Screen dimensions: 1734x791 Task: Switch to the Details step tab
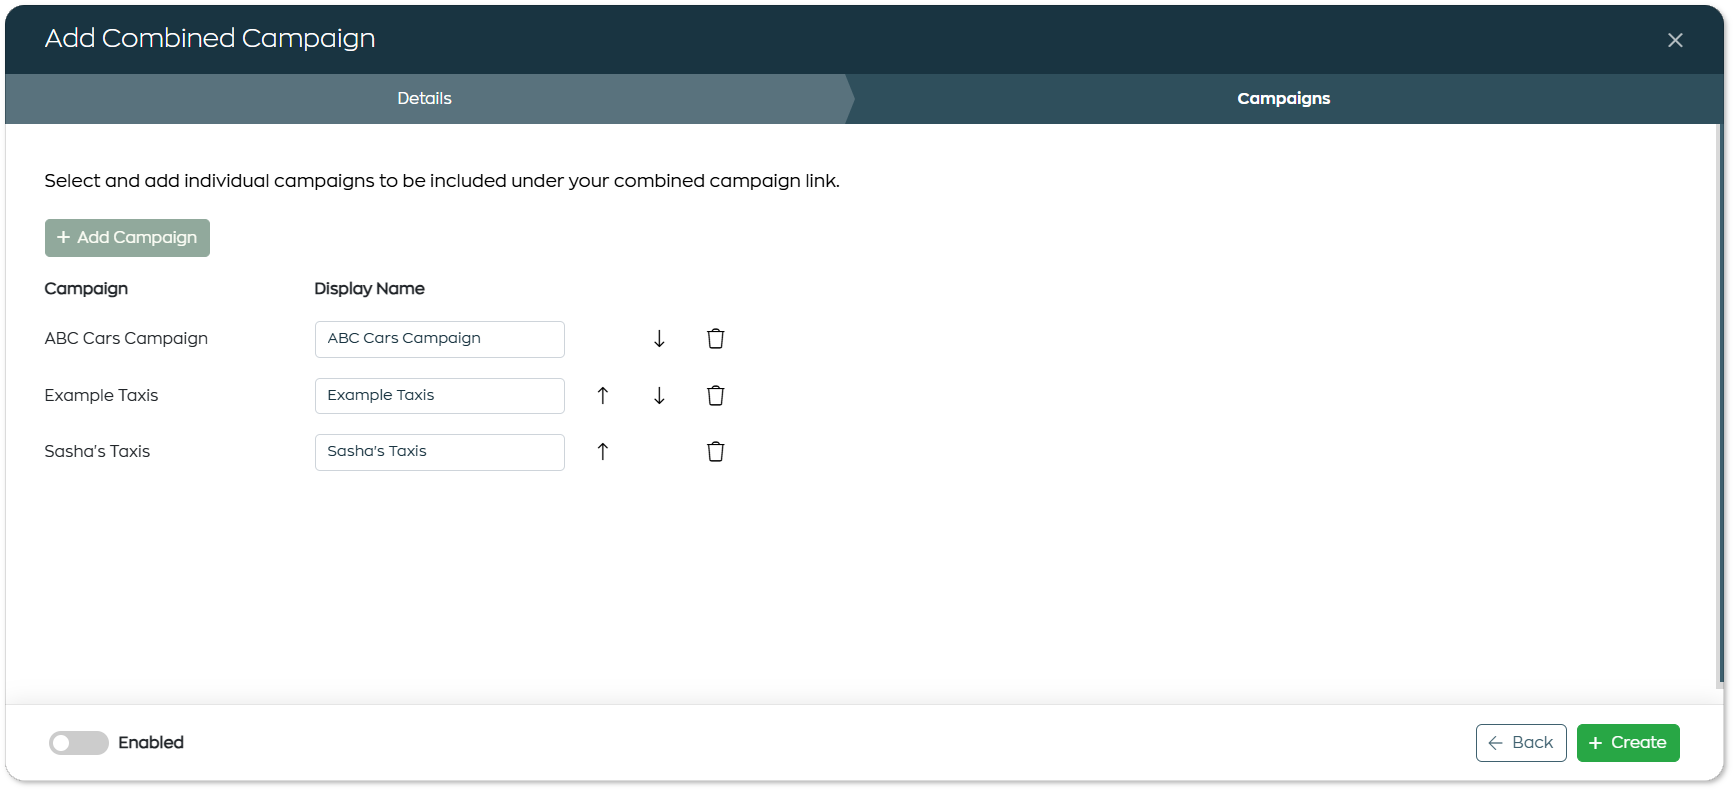point(424,99)
